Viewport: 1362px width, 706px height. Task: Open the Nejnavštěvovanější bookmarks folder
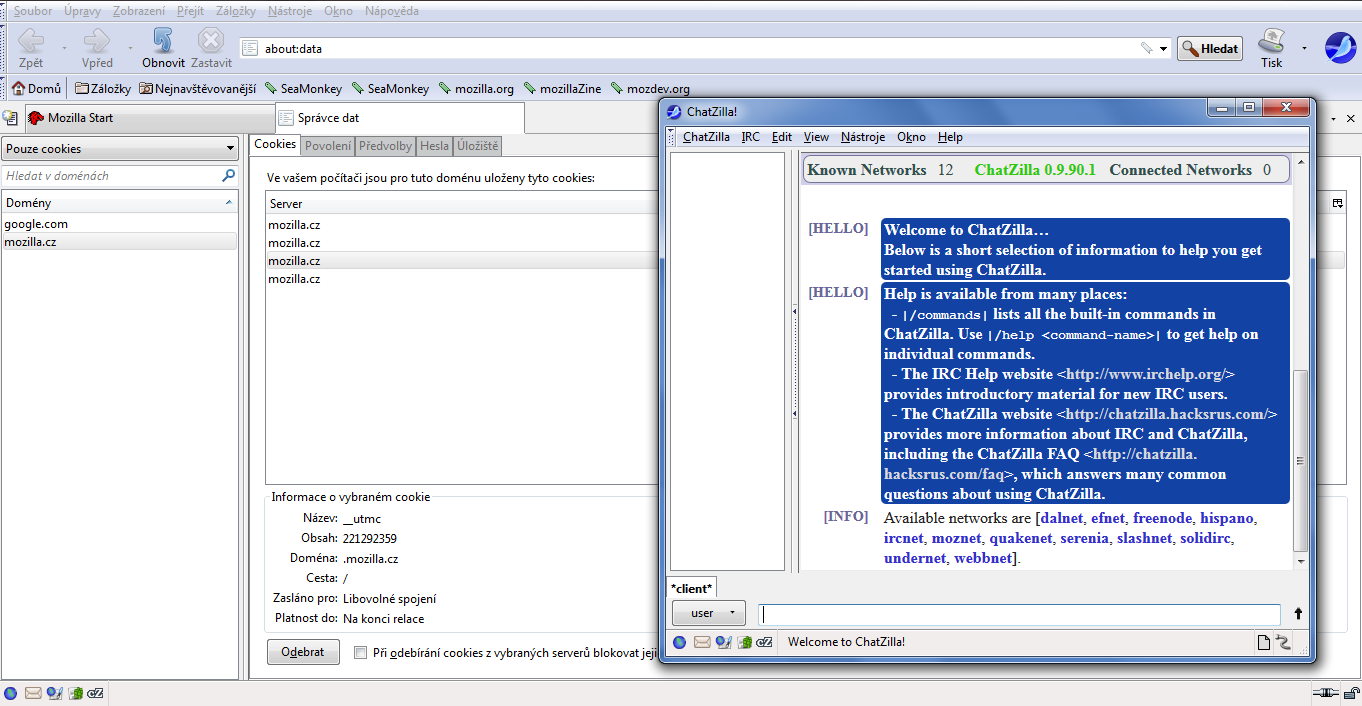click(x=198, y=89)
